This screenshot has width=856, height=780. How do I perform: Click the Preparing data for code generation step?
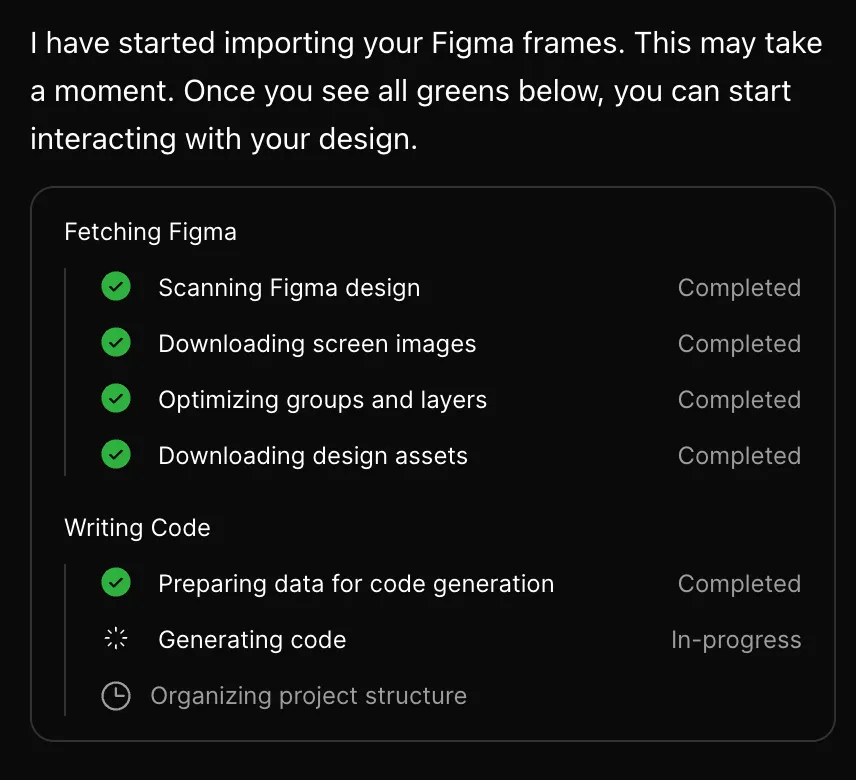(x=356, y=583)
